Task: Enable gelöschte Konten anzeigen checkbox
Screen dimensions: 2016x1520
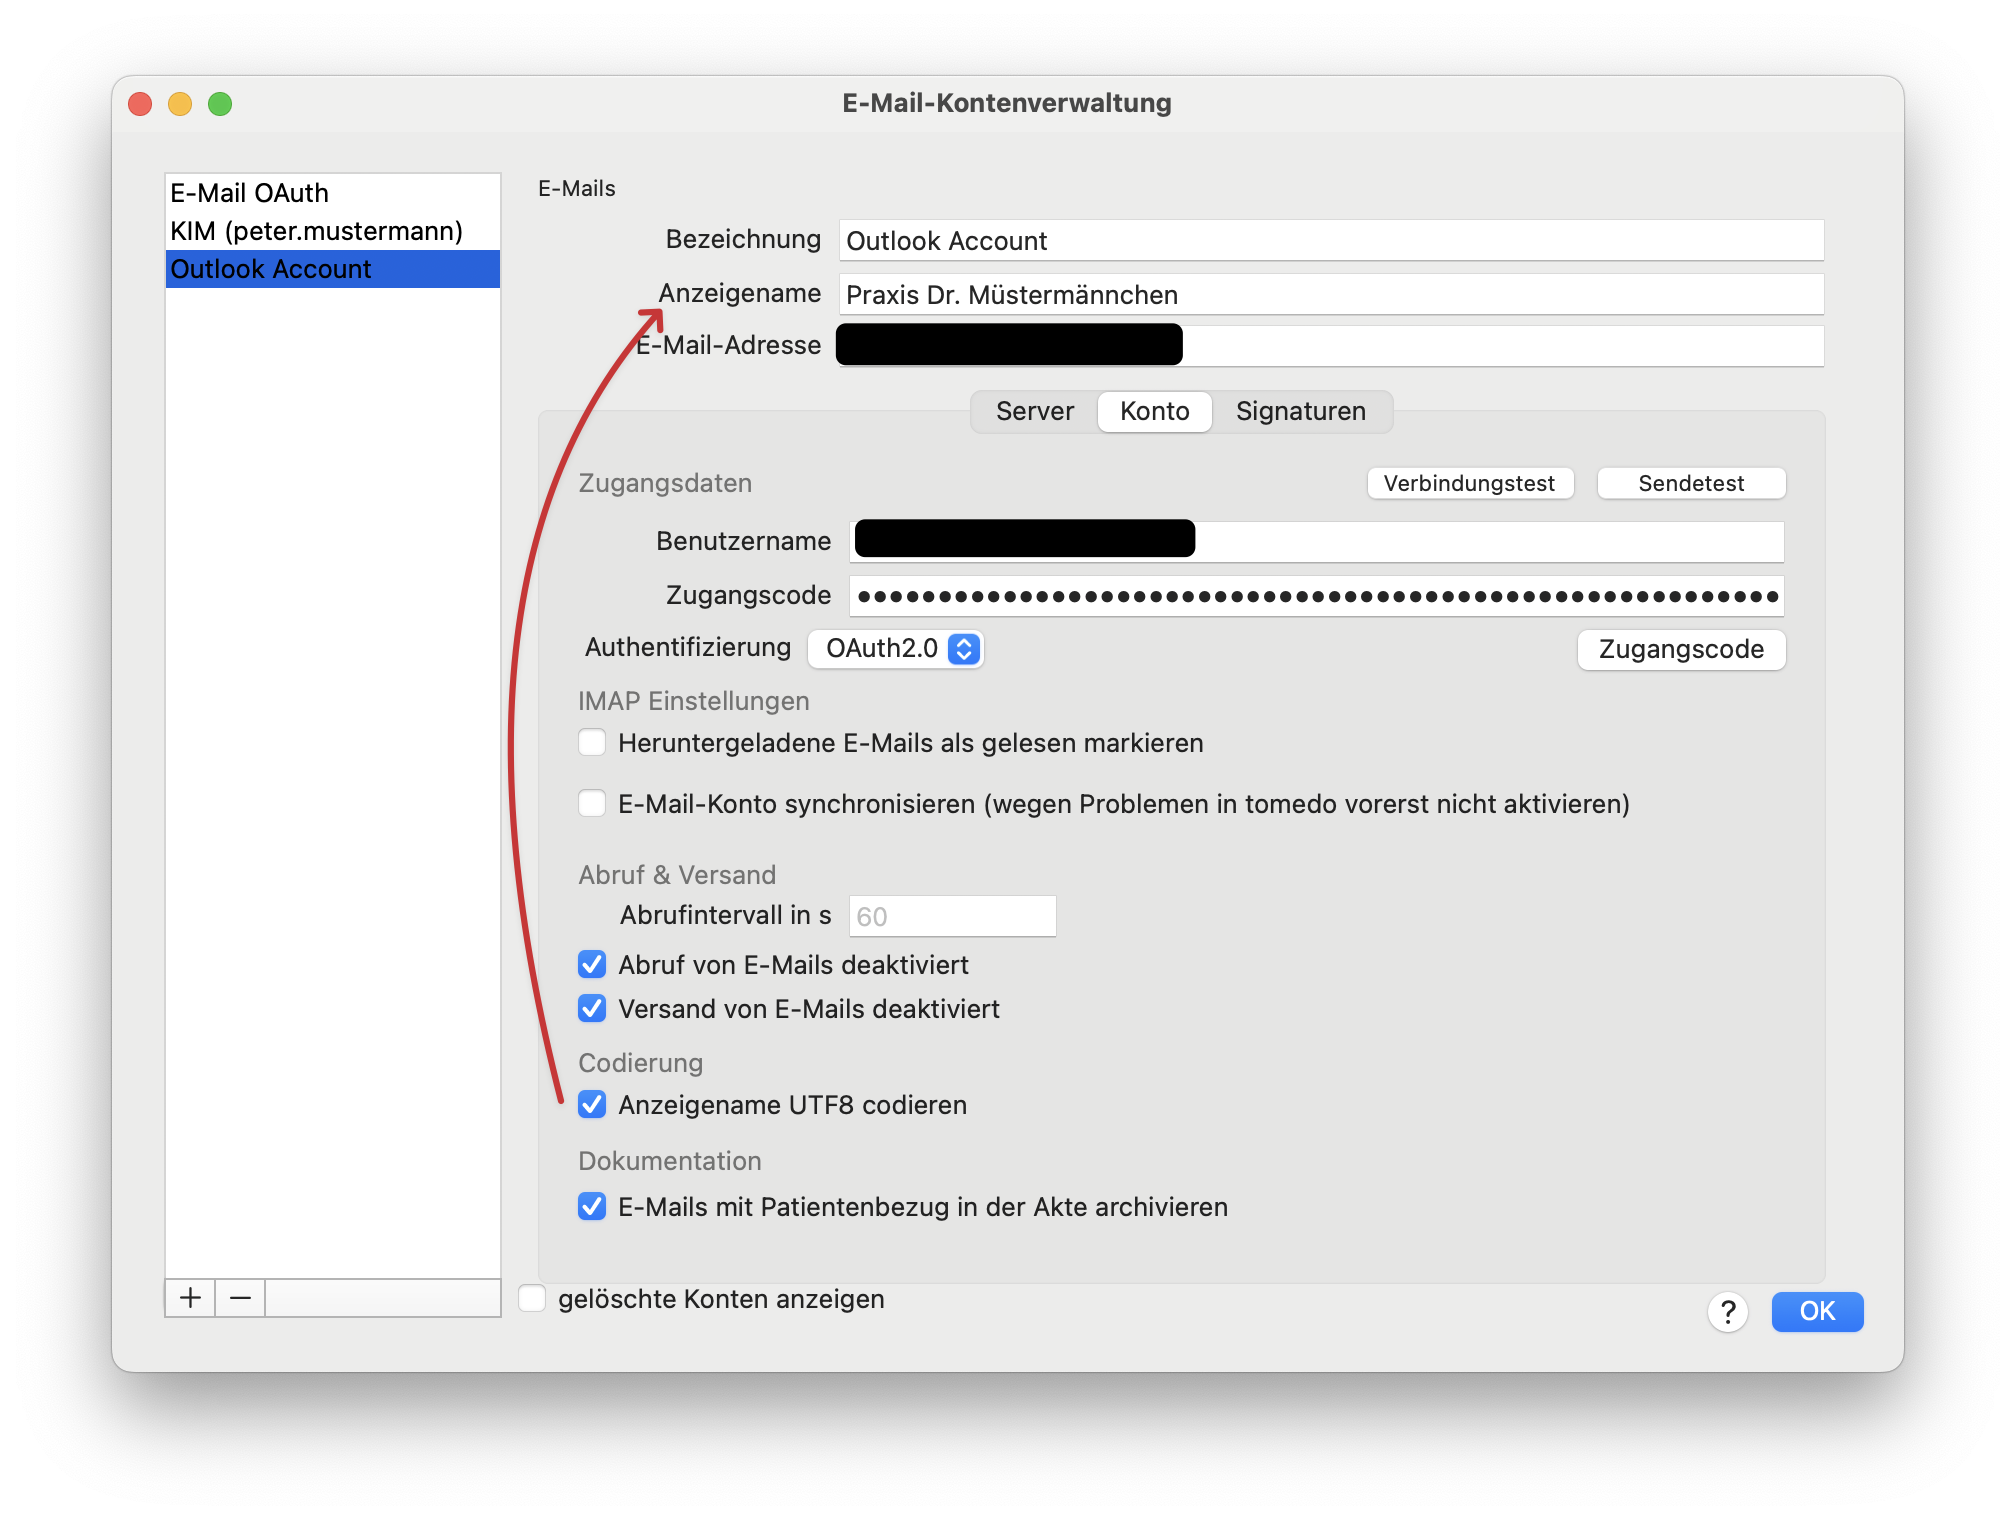Action: 532,1299
